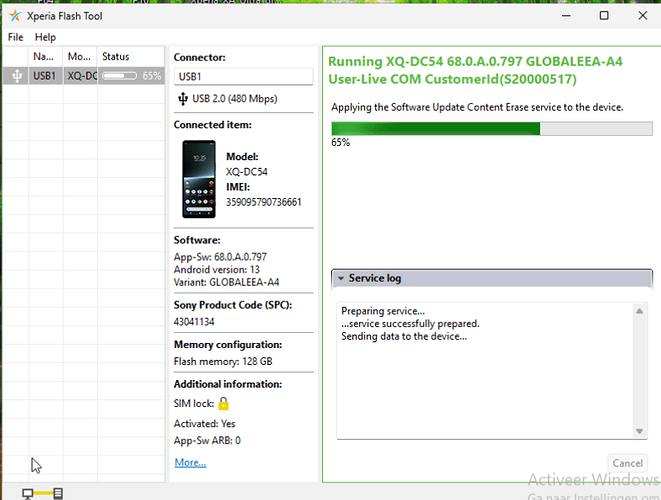This screenshot has width=661, height=500.
Task: Click the service log scroll down arrow
Action: click(x=639, y=431)
